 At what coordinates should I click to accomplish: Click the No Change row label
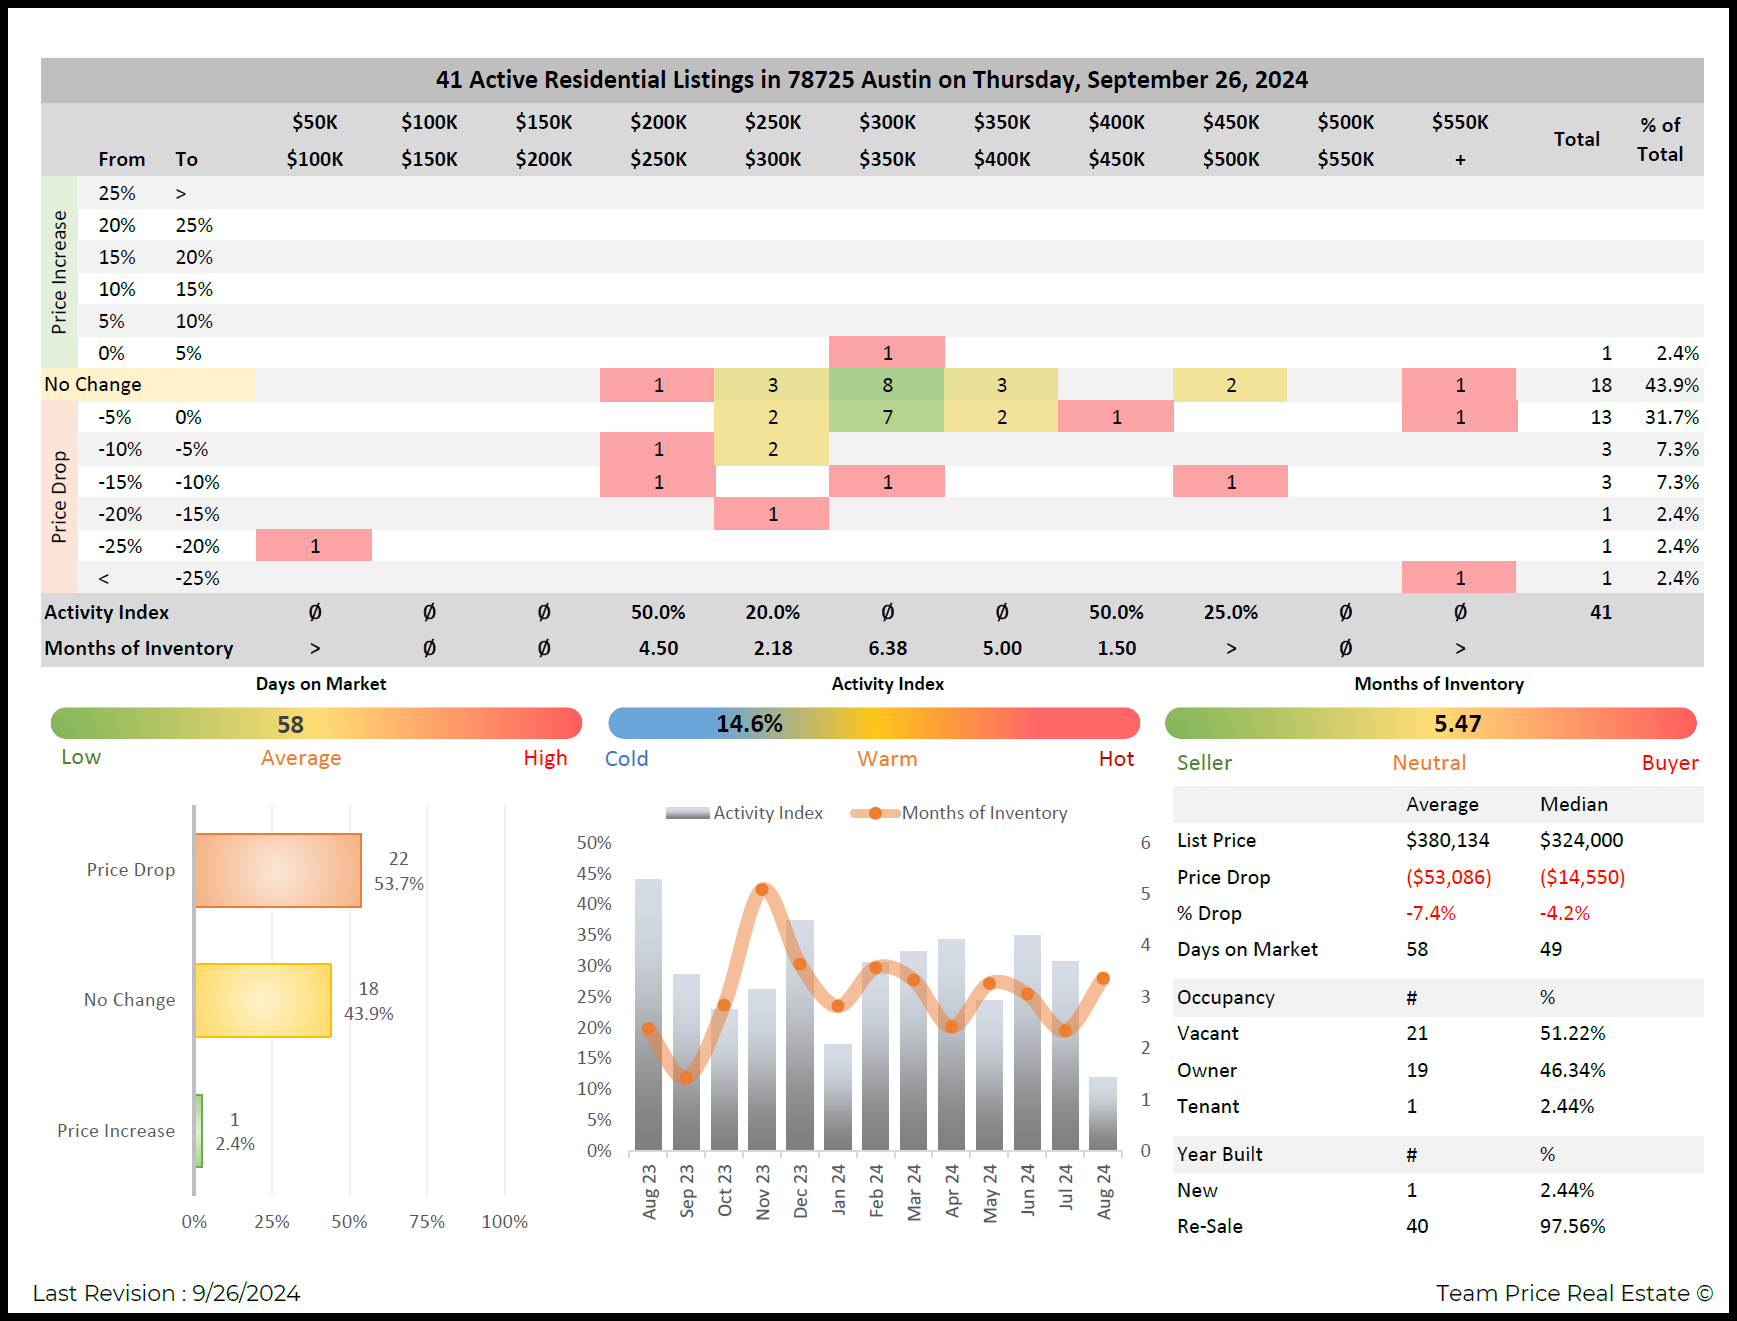coord(93,385)
